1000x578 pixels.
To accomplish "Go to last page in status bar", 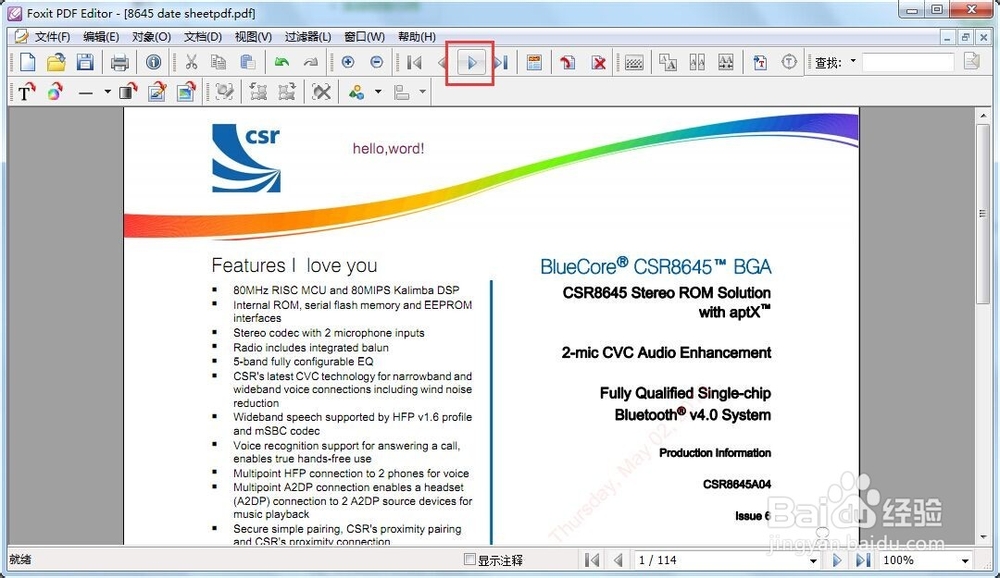I will click(x=862, y=560).
